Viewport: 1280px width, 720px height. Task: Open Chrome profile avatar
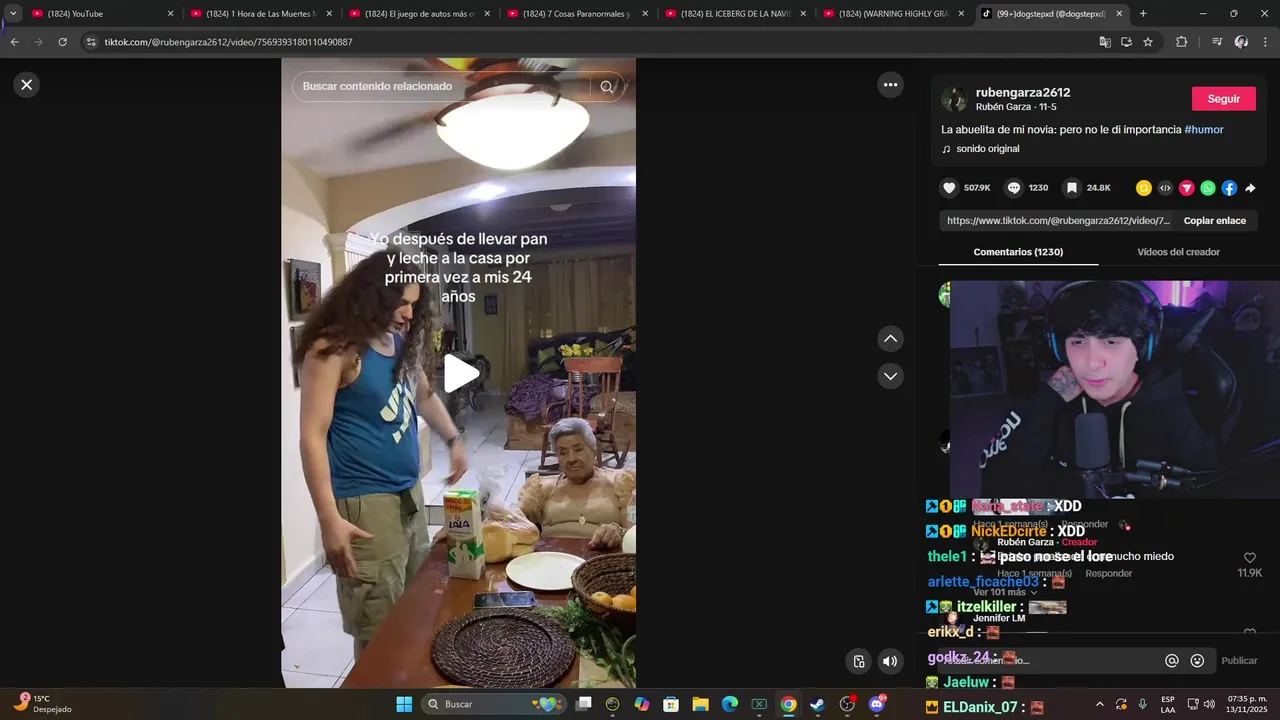(x=1241, y=42)
